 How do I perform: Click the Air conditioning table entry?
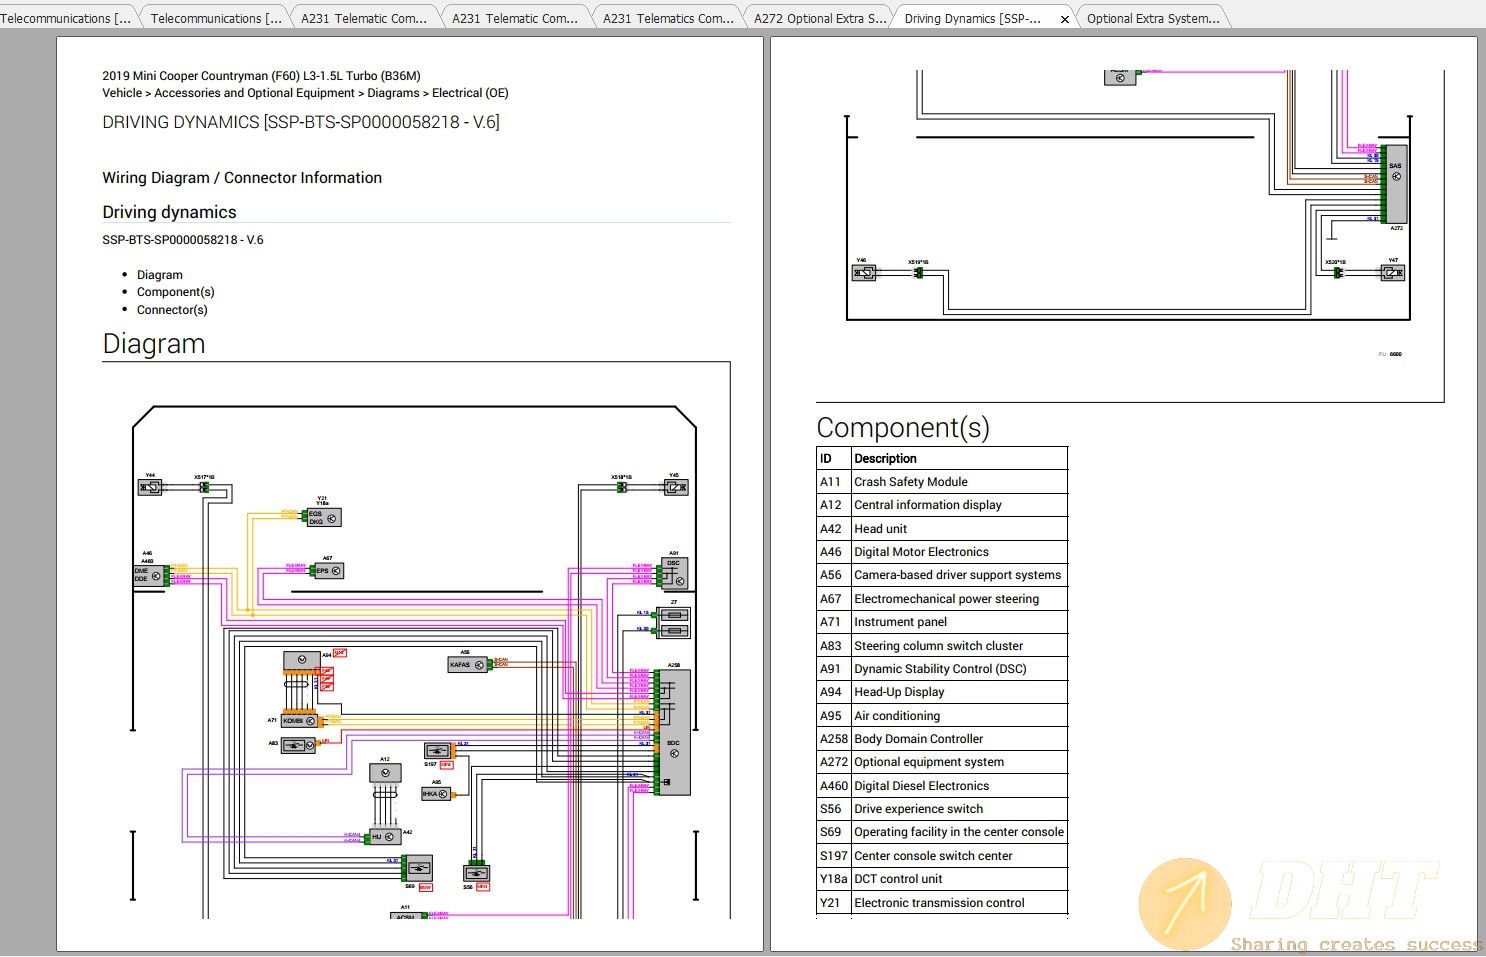click(942, 716)
